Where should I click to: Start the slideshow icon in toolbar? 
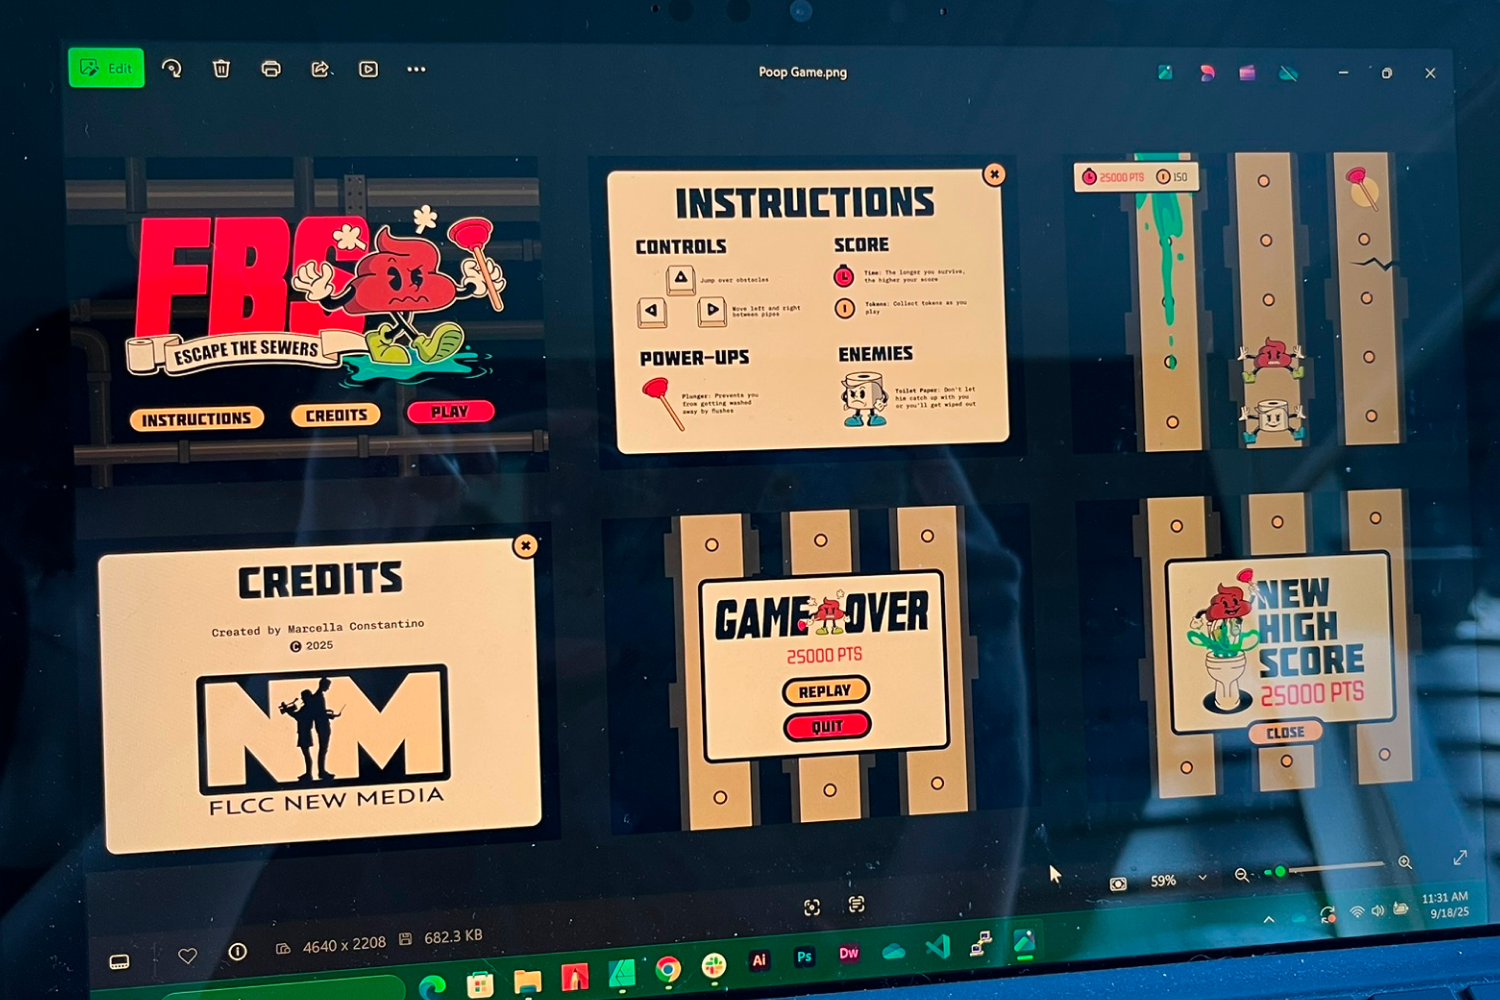coord(368,69)
